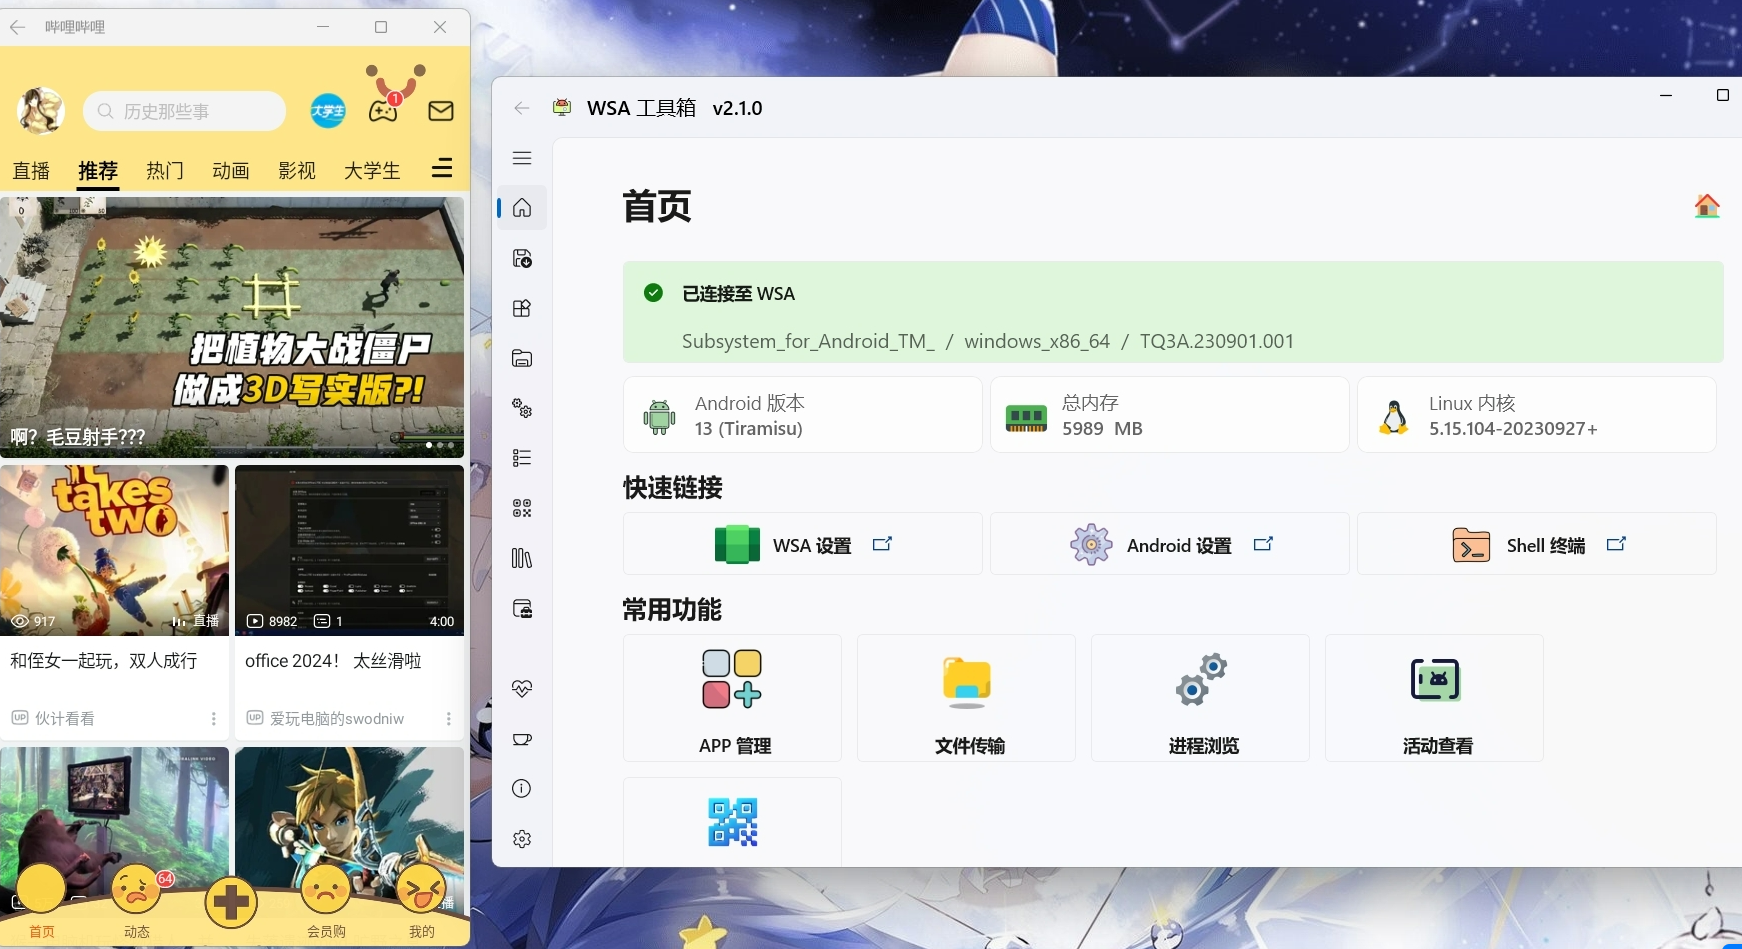Image resolution: width=1742 pixels, height=949 pixels.
Task: Click the 快速链接 heading
Action: coord(673,488)
